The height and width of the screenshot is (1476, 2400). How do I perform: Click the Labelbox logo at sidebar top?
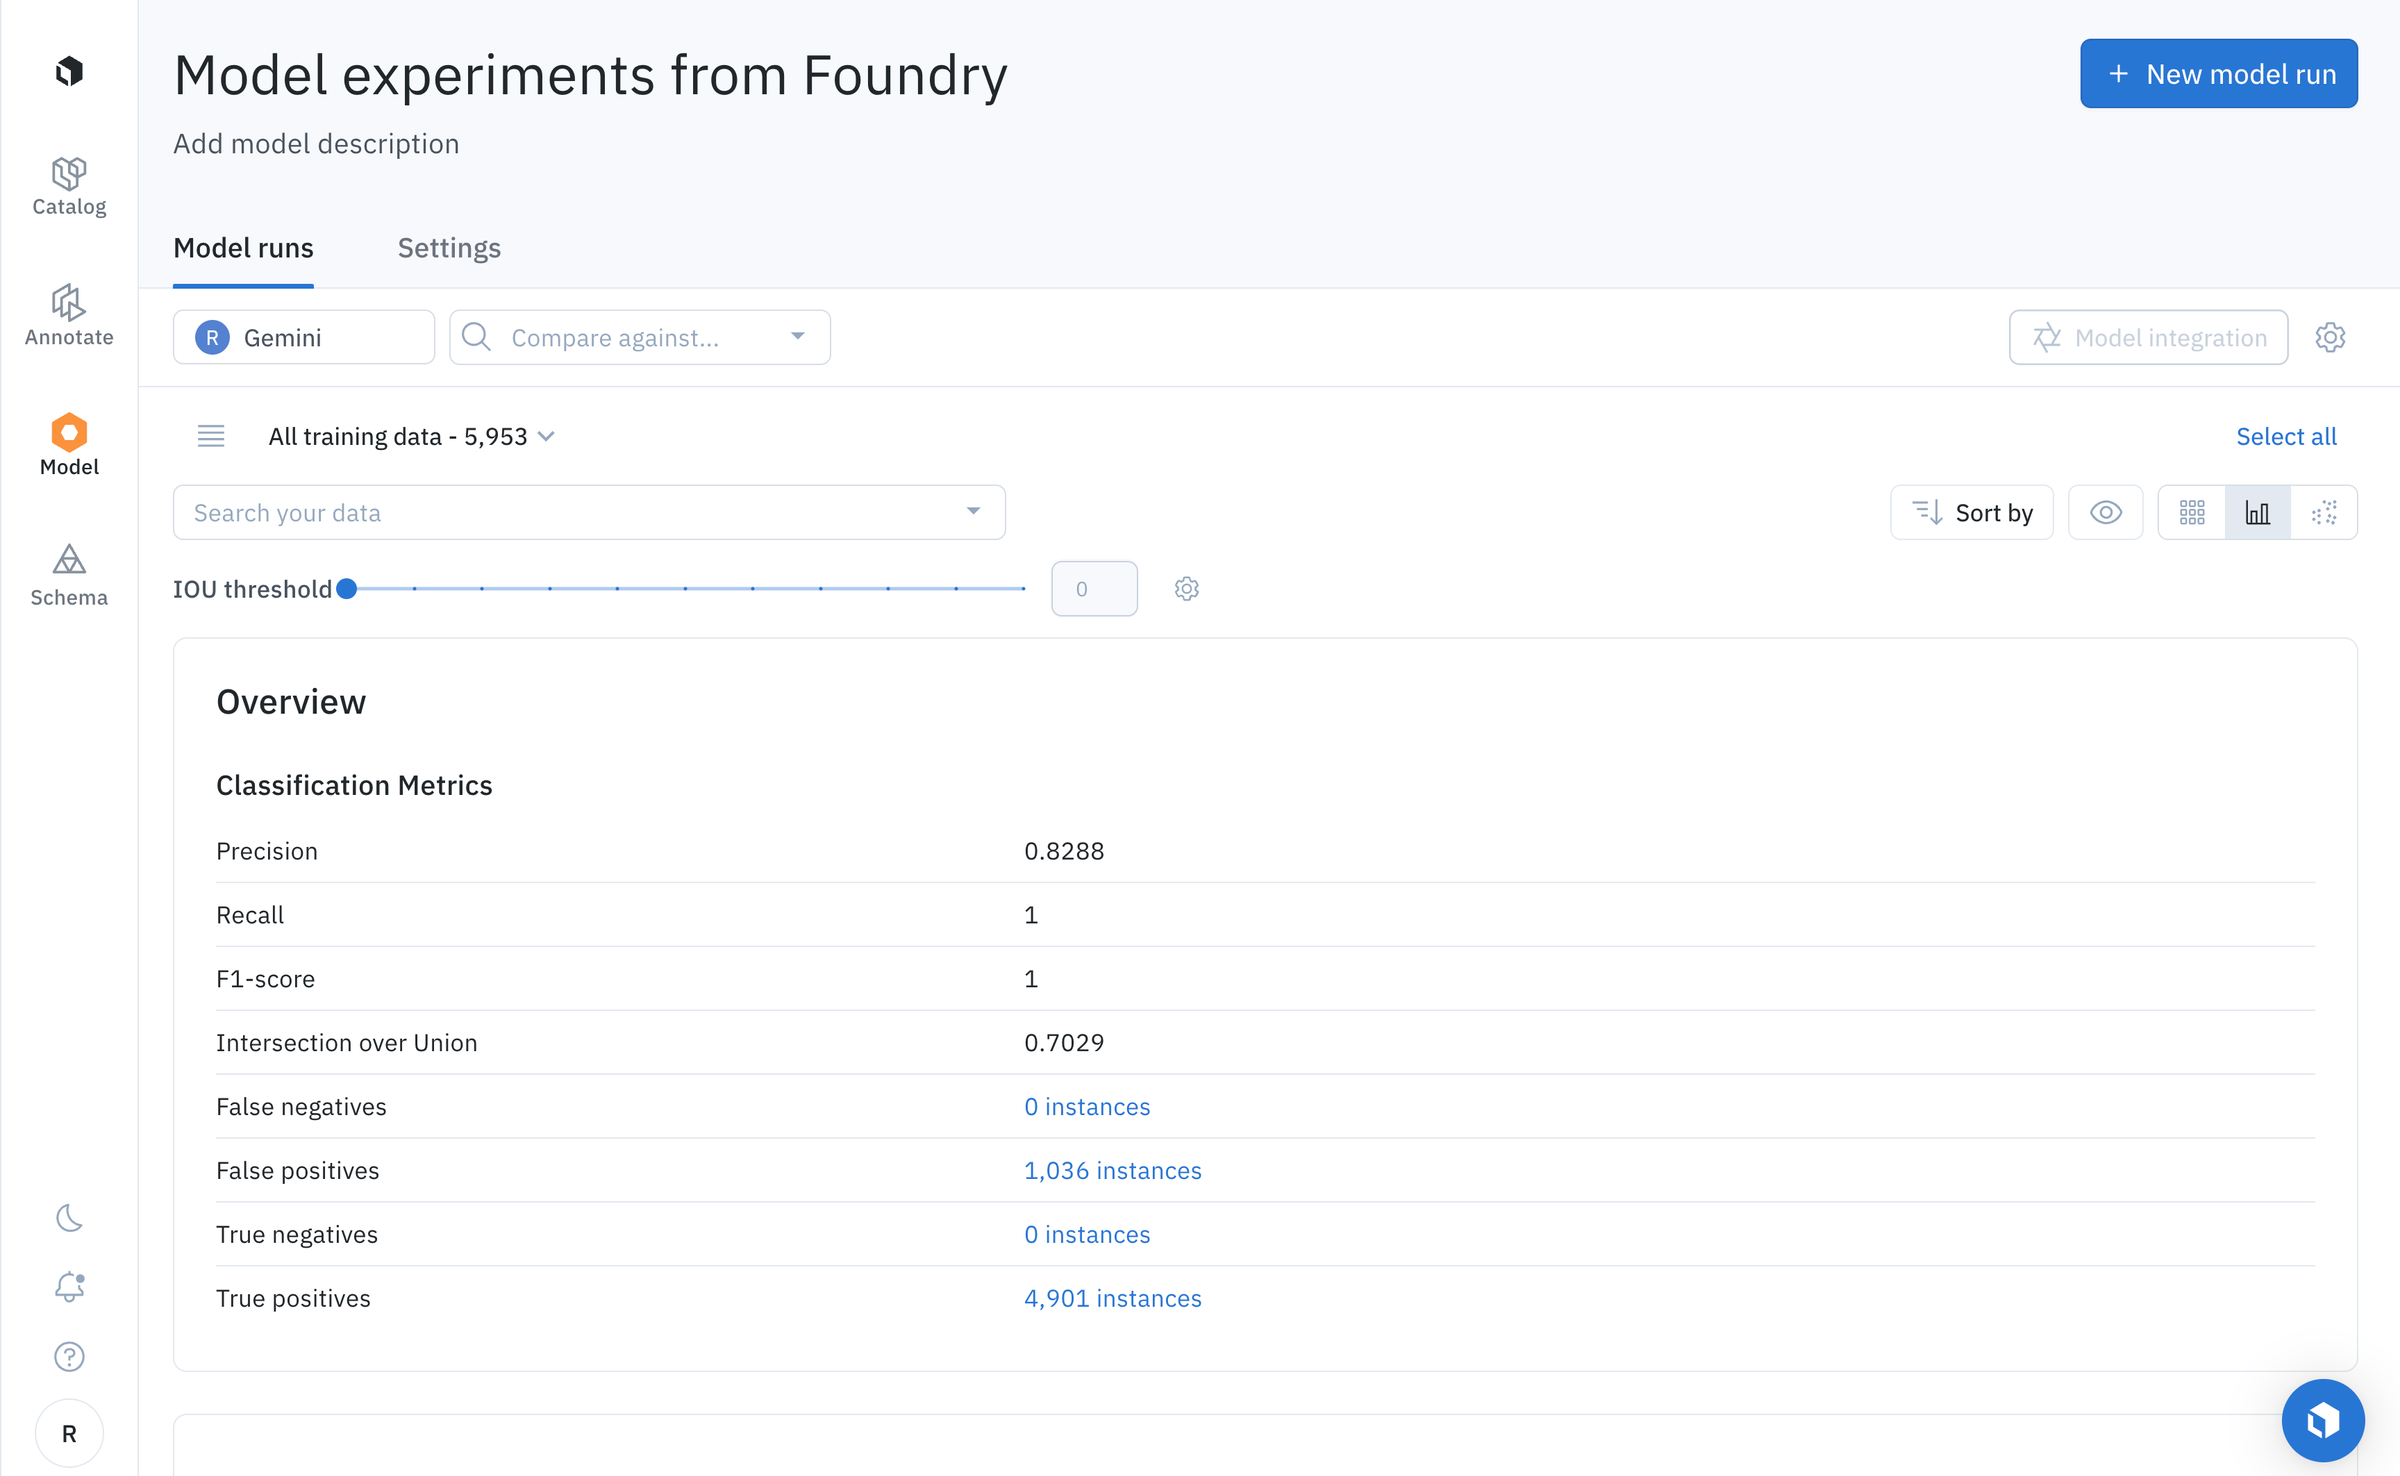69,71
